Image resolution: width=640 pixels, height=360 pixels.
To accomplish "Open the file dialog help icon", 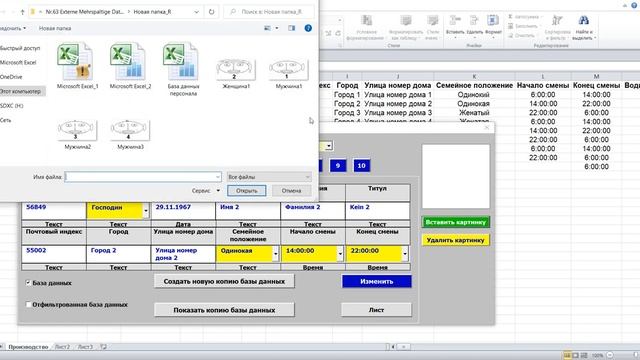I will click(x=308, y=28).
